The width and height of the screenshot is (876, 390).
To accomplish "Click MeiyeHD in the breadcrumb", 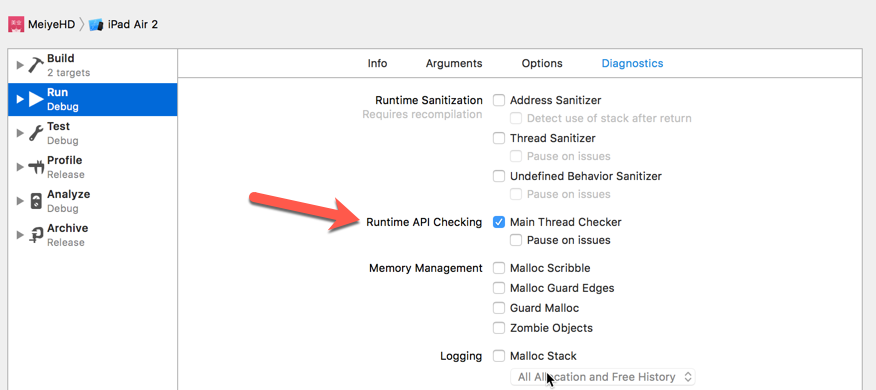I will point(51,25).
